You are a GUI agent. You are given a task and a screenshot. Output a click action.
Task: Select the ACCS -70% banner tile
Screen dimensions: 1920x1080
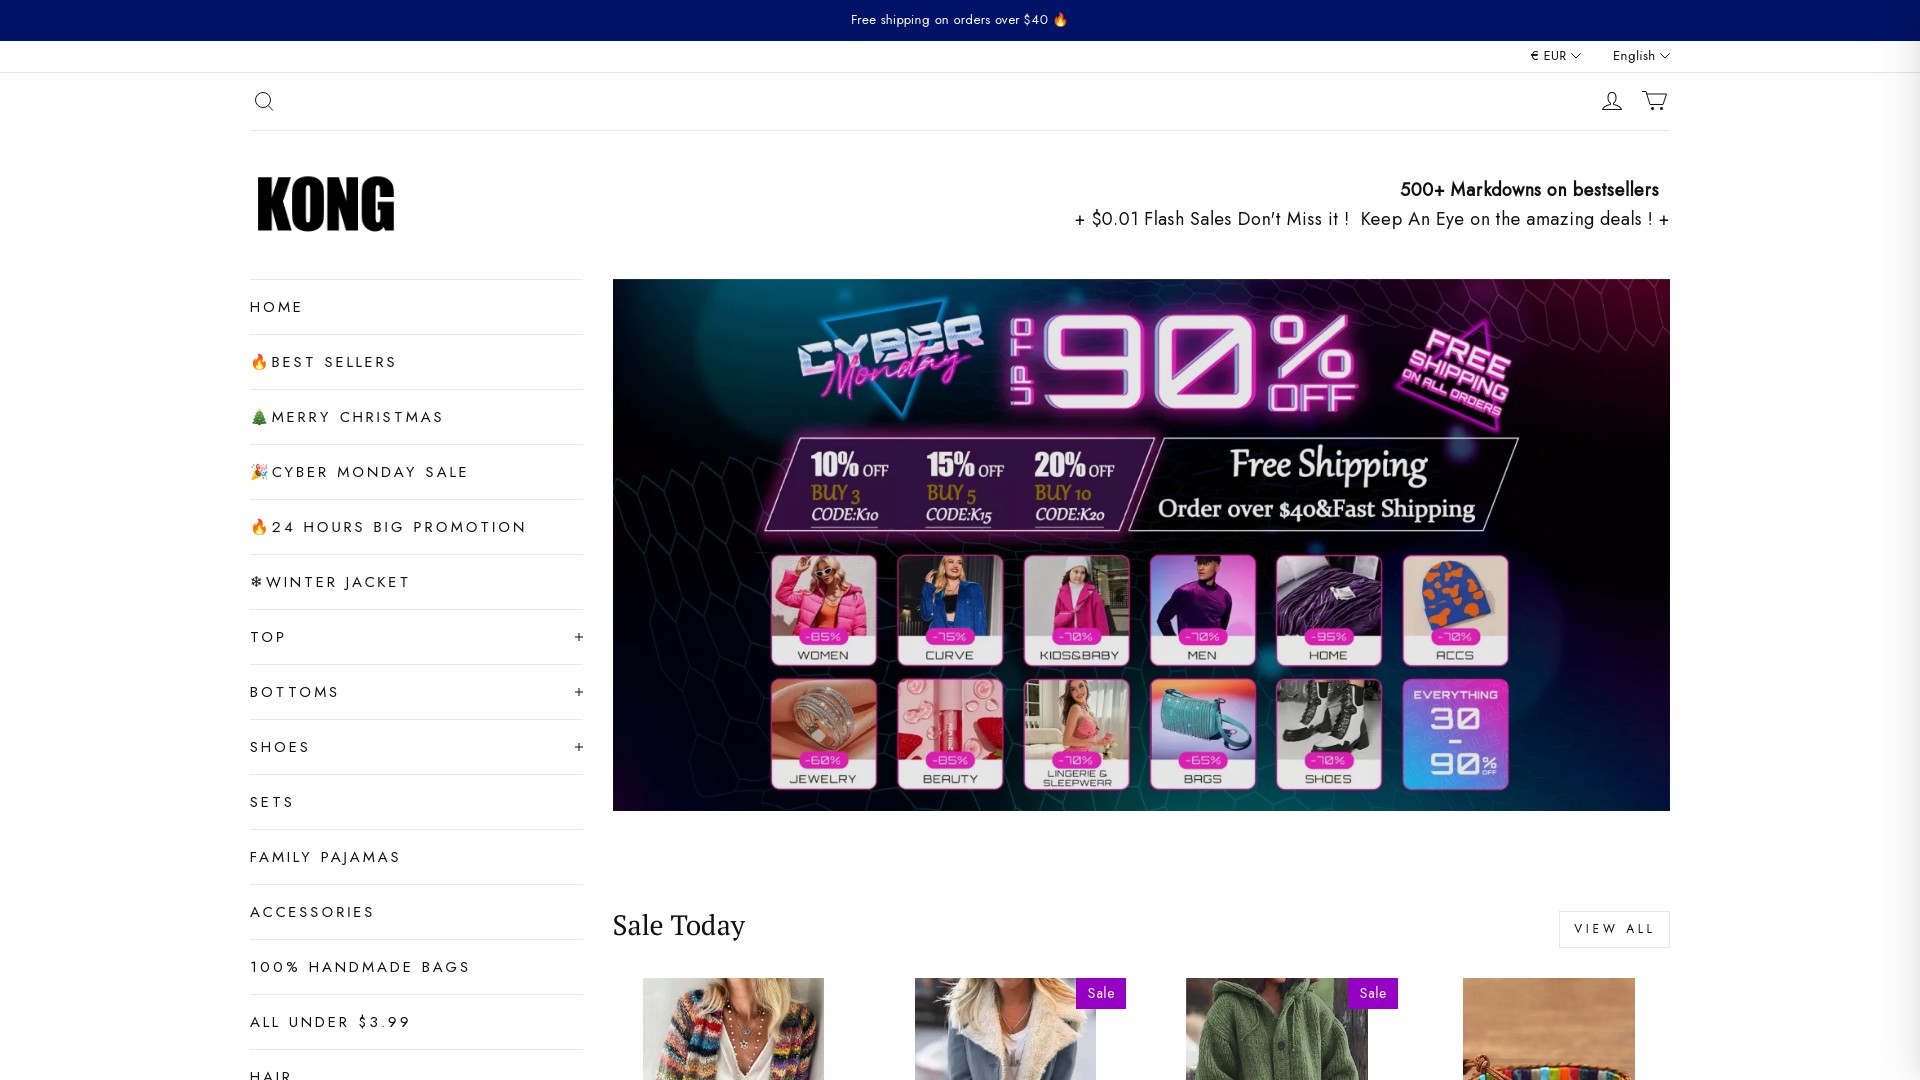point(1456,610)
